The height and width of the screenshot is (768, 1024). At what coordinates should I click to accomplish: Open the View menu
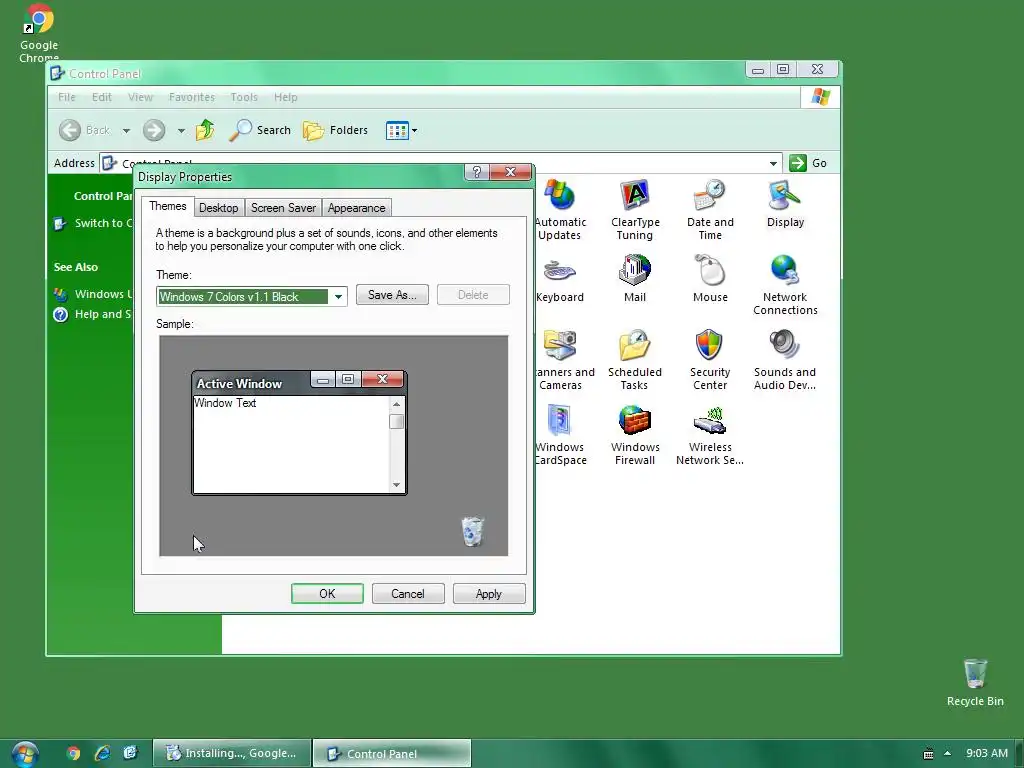[140, 97]
